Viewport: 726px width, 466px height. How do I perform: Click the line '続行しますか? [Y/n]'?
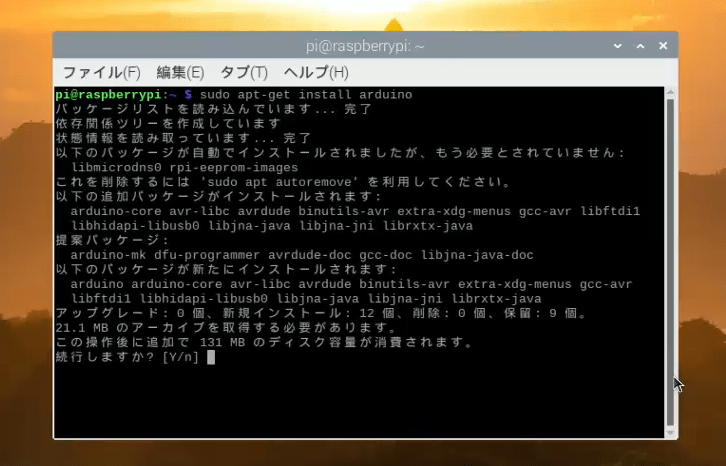pos(127,357)
